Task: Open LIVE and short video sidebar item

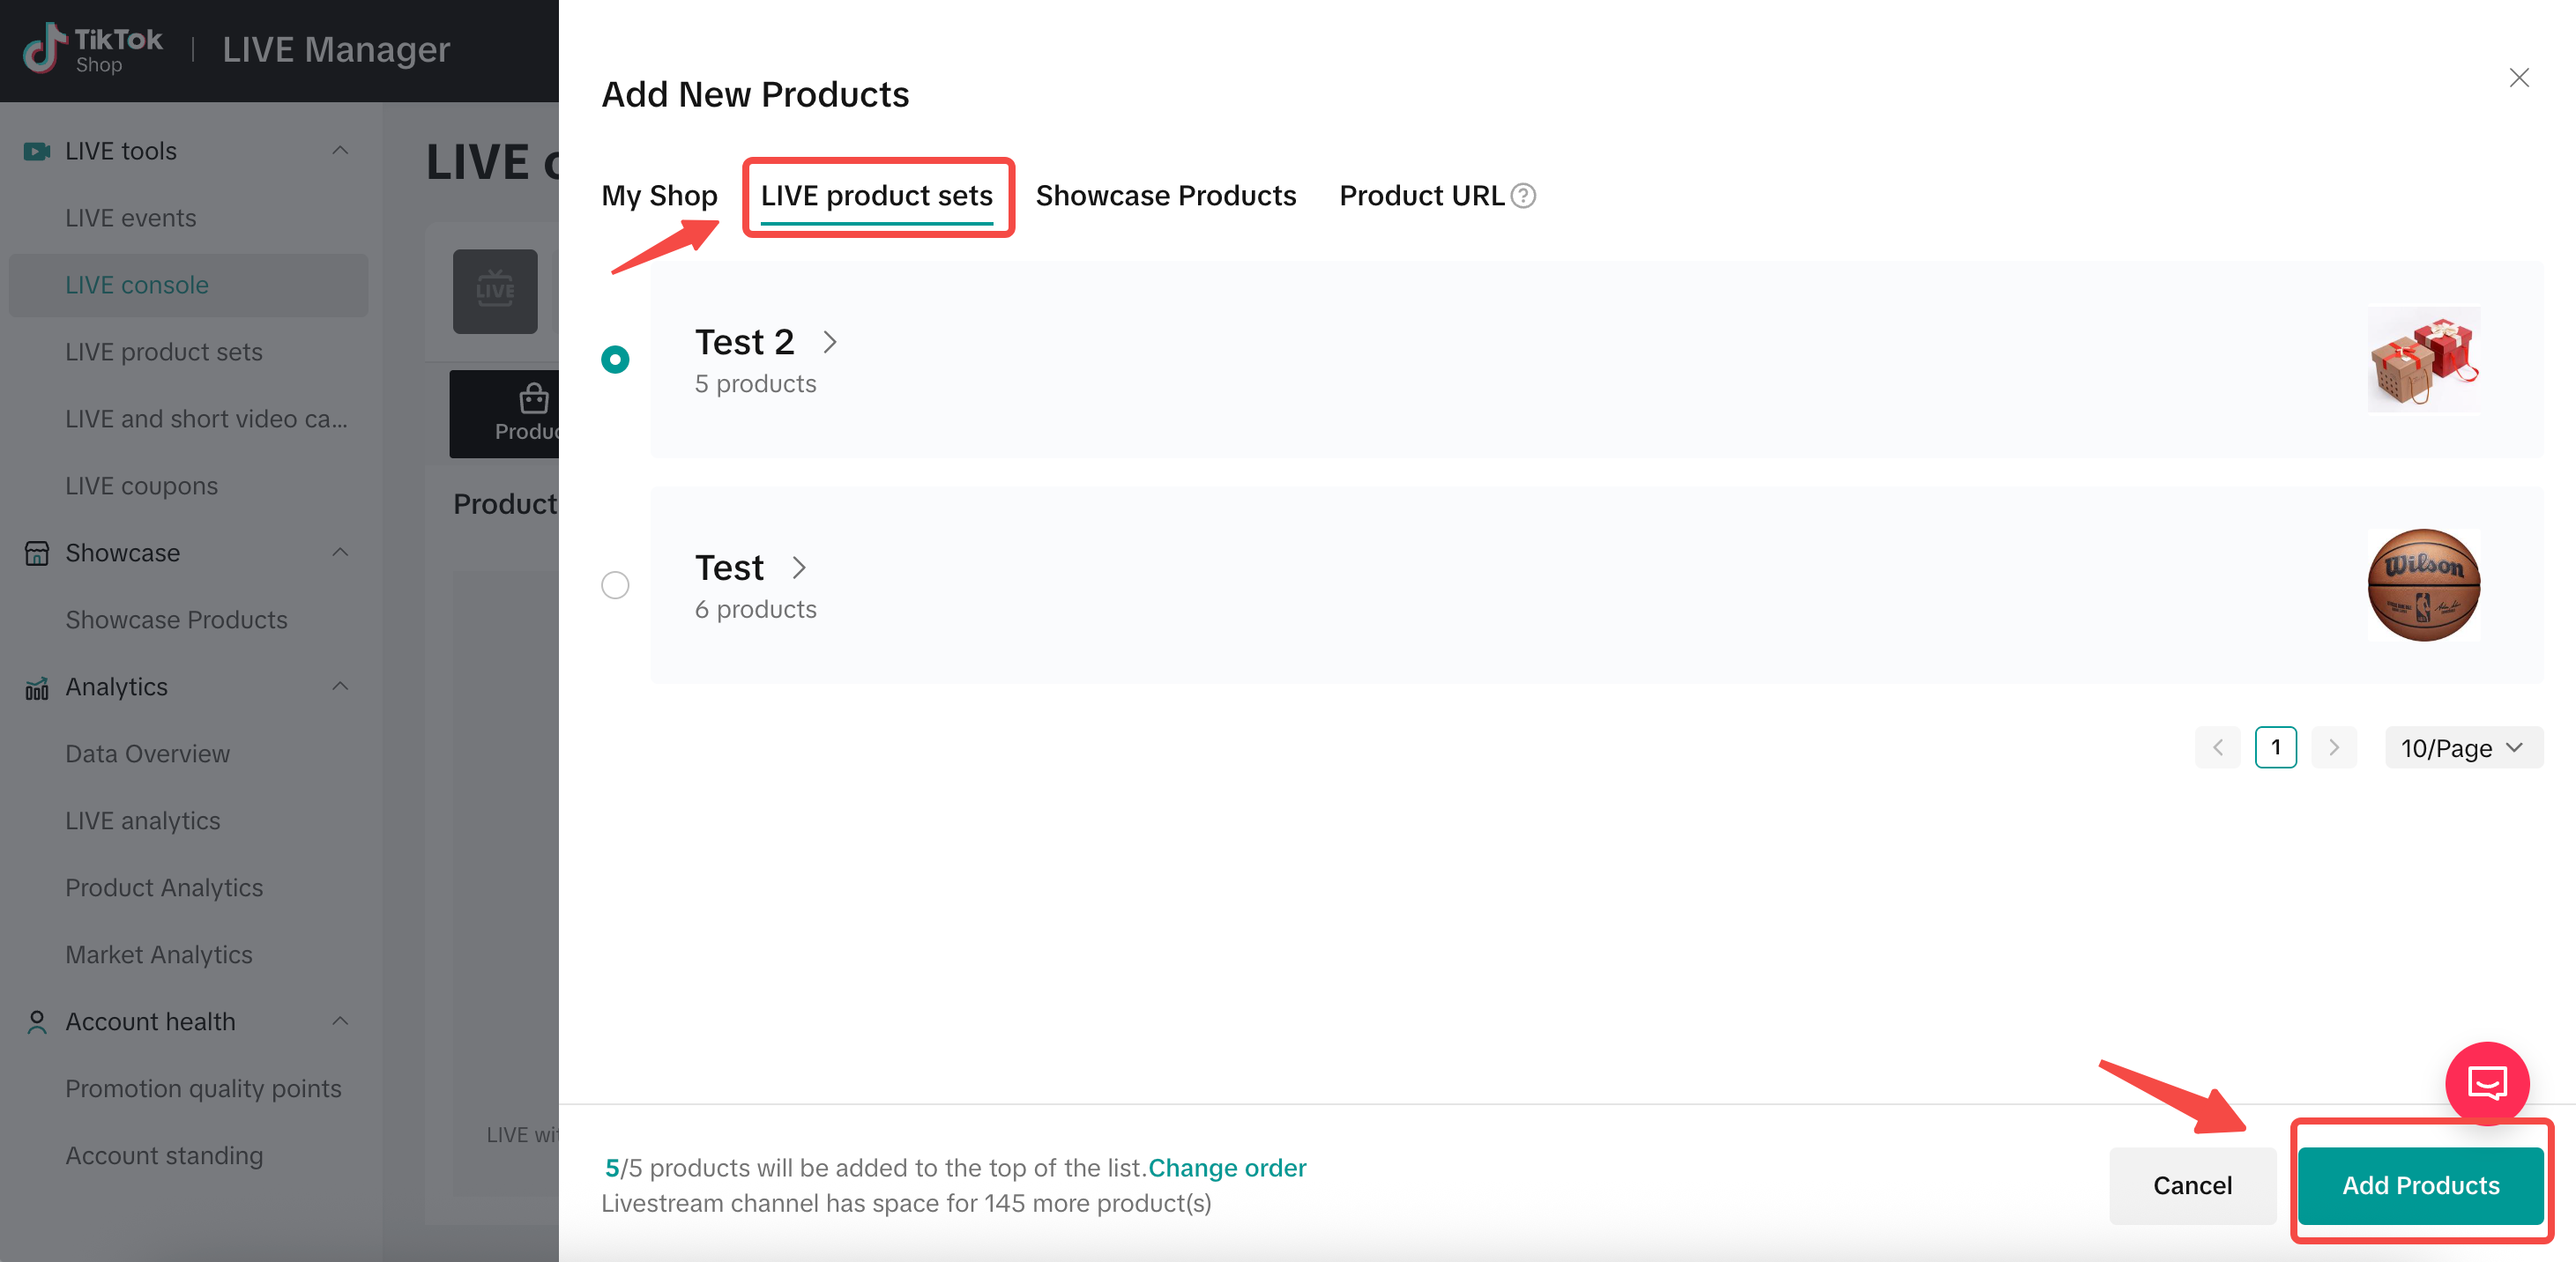Action: pyautogui.click(x=207, y=419)
